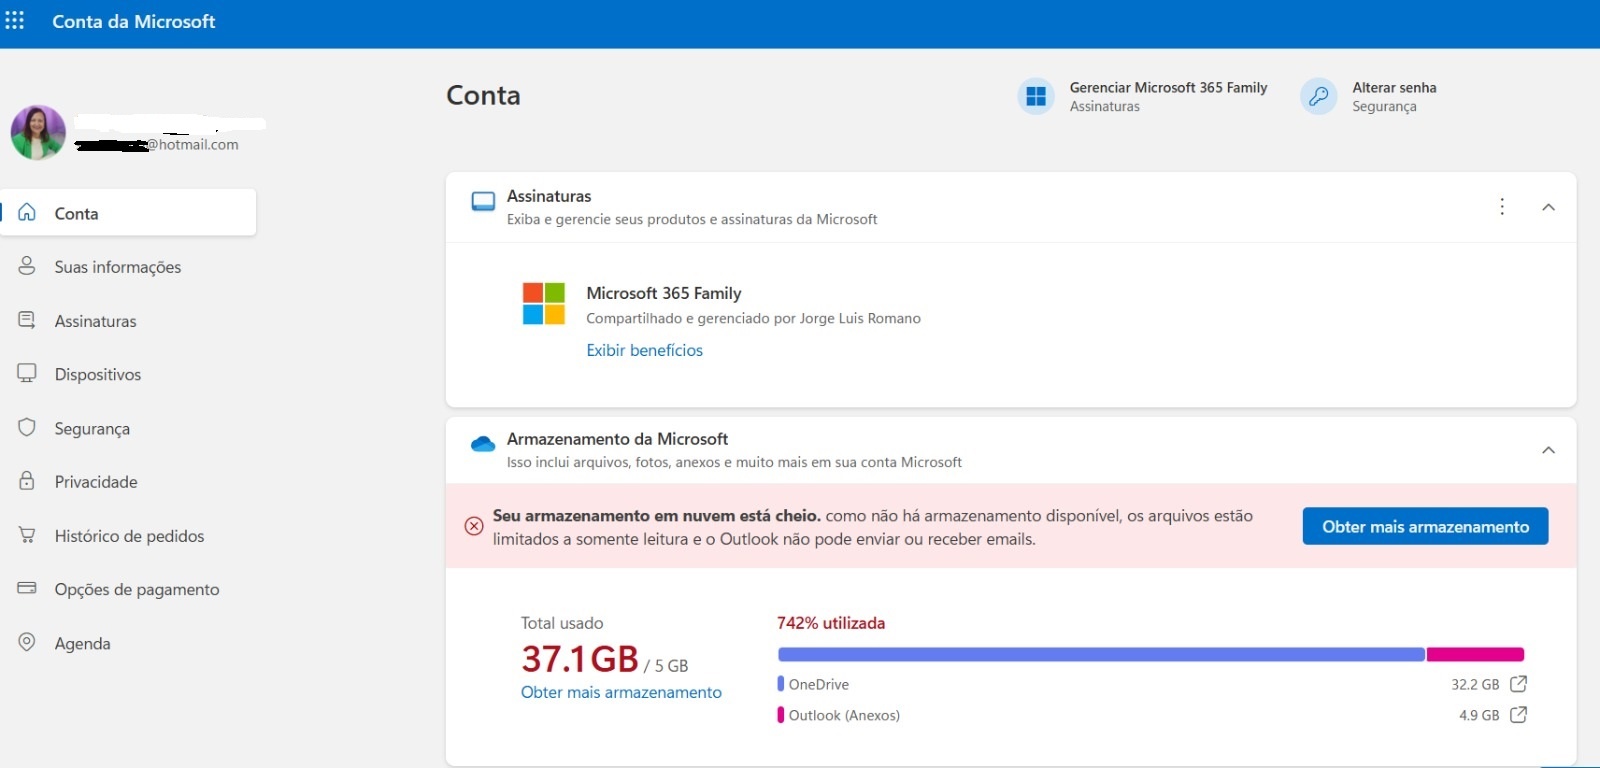Click the Microsoft 365 Family logo
The width and height of the screenshot is (1600, 768).
click(x=544, y=303)
